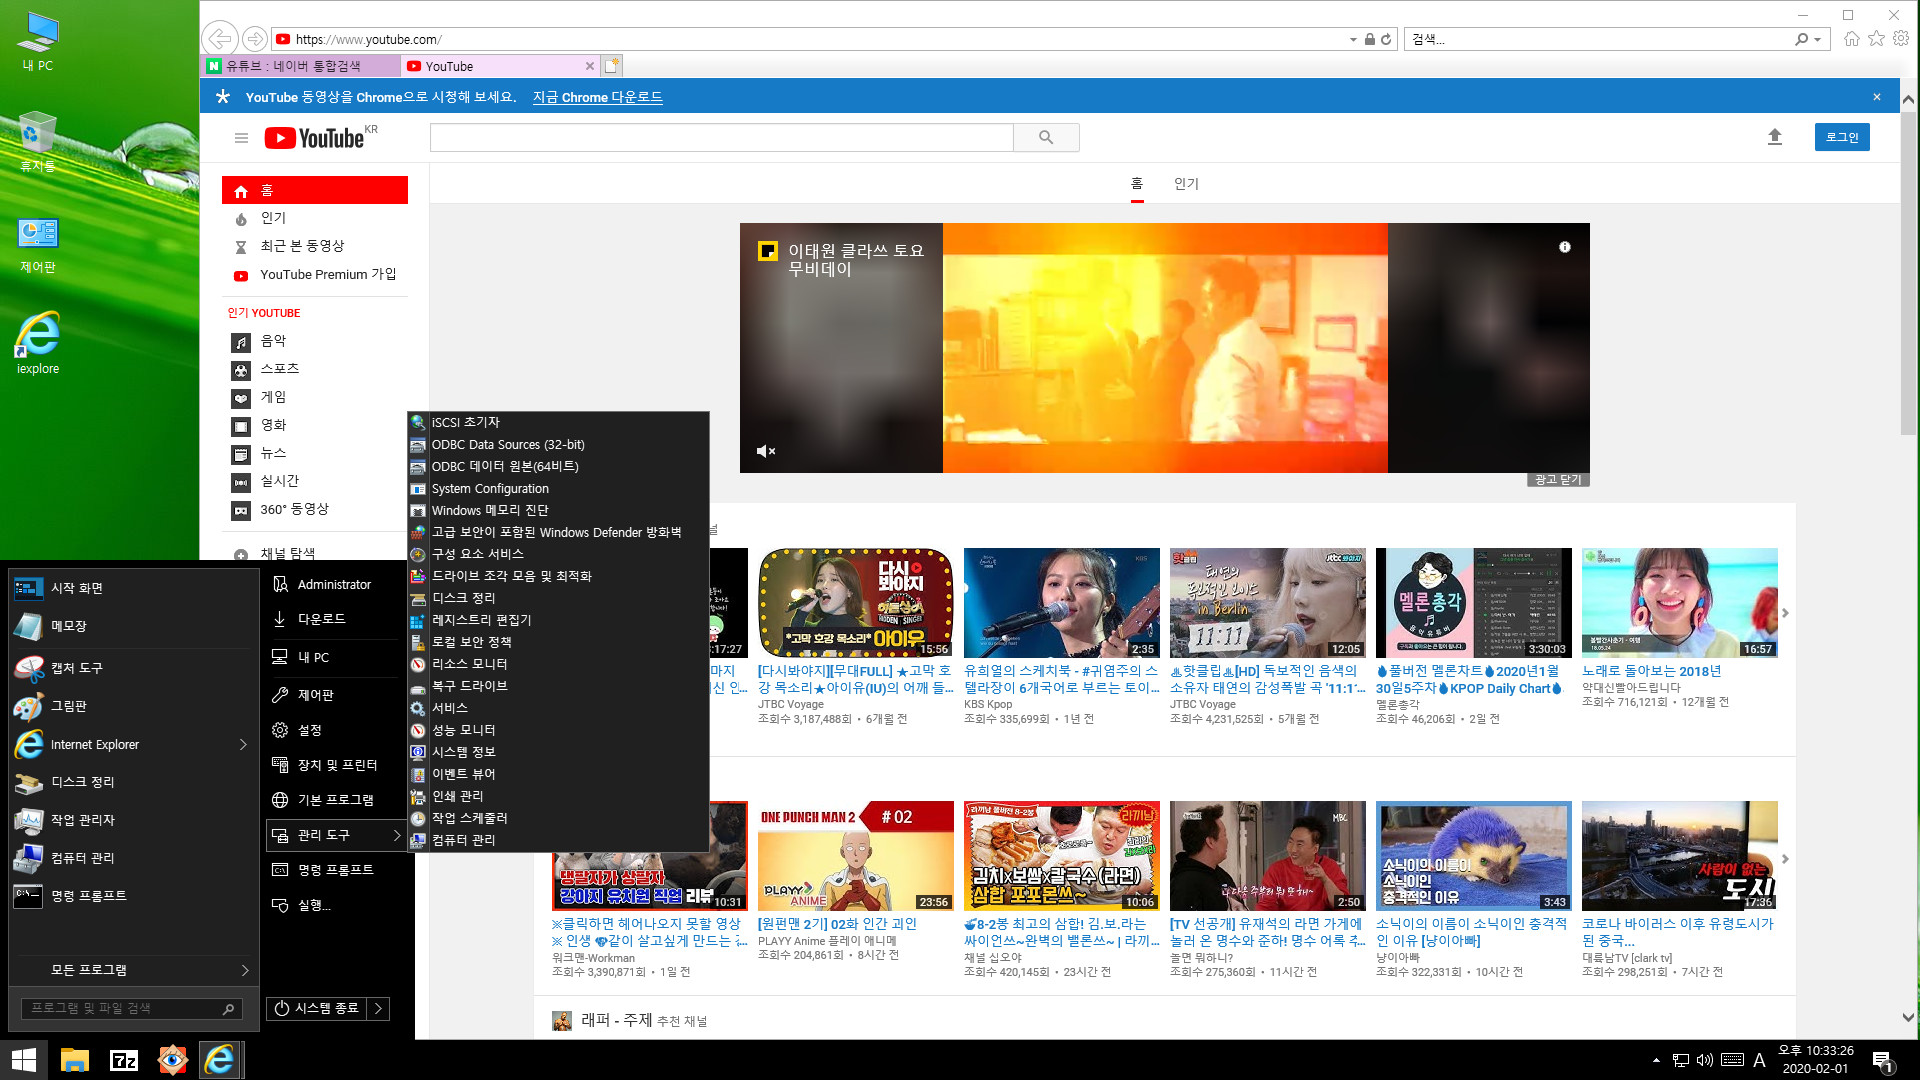Open the YouTube hamburger guide menu
This screenshot has height=1080, width=1920.
pyautogui.click(x=241, y=138)
